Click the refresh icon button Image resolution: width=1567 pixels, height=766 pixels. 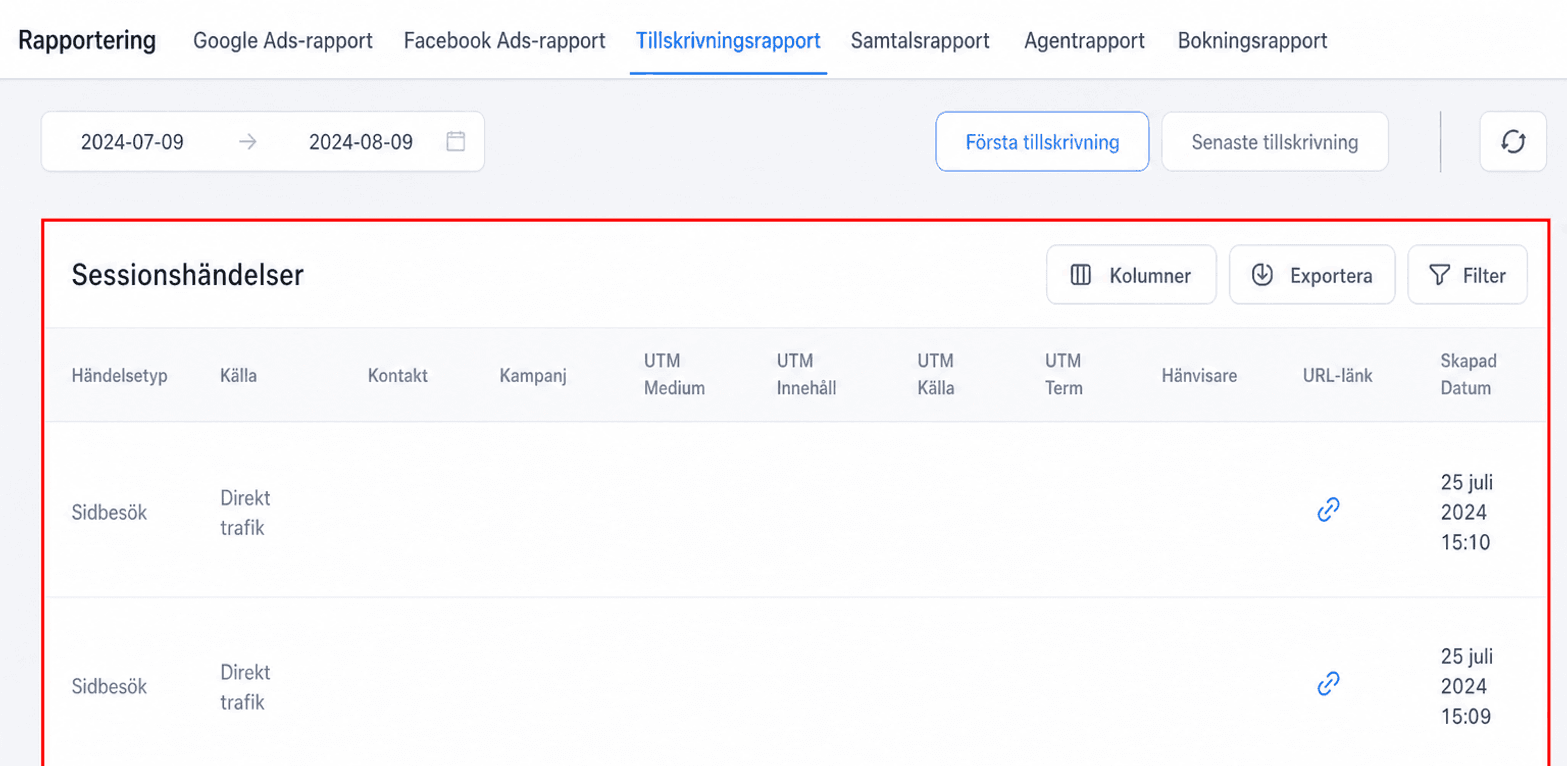1513,142
